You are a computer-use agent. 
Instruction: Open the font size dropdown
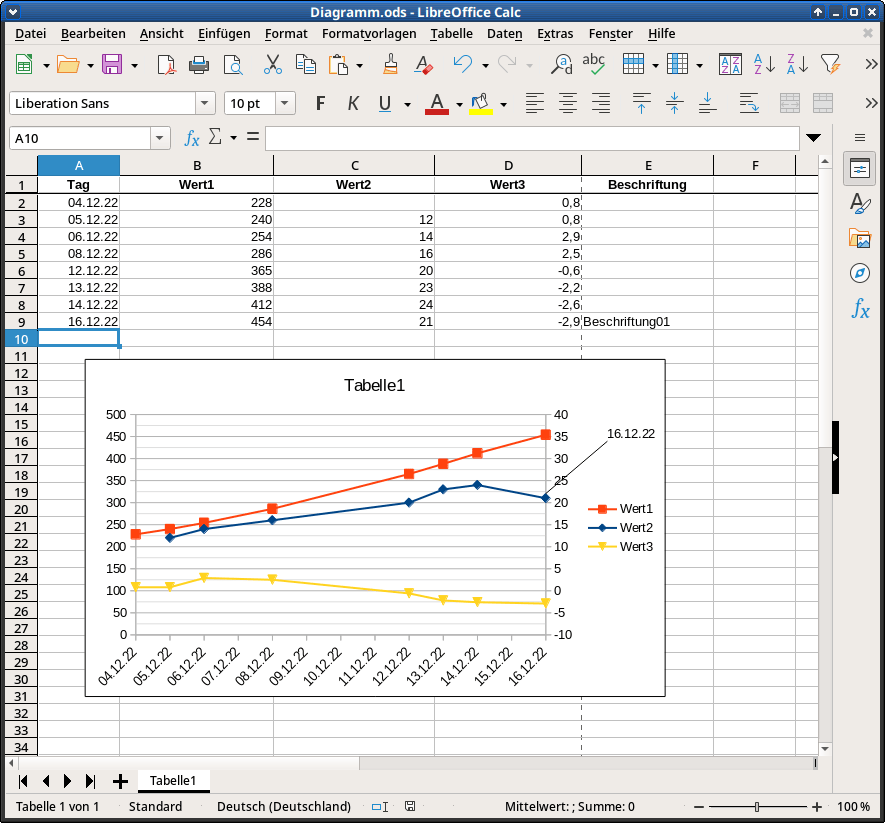click(x=285, y=103)
